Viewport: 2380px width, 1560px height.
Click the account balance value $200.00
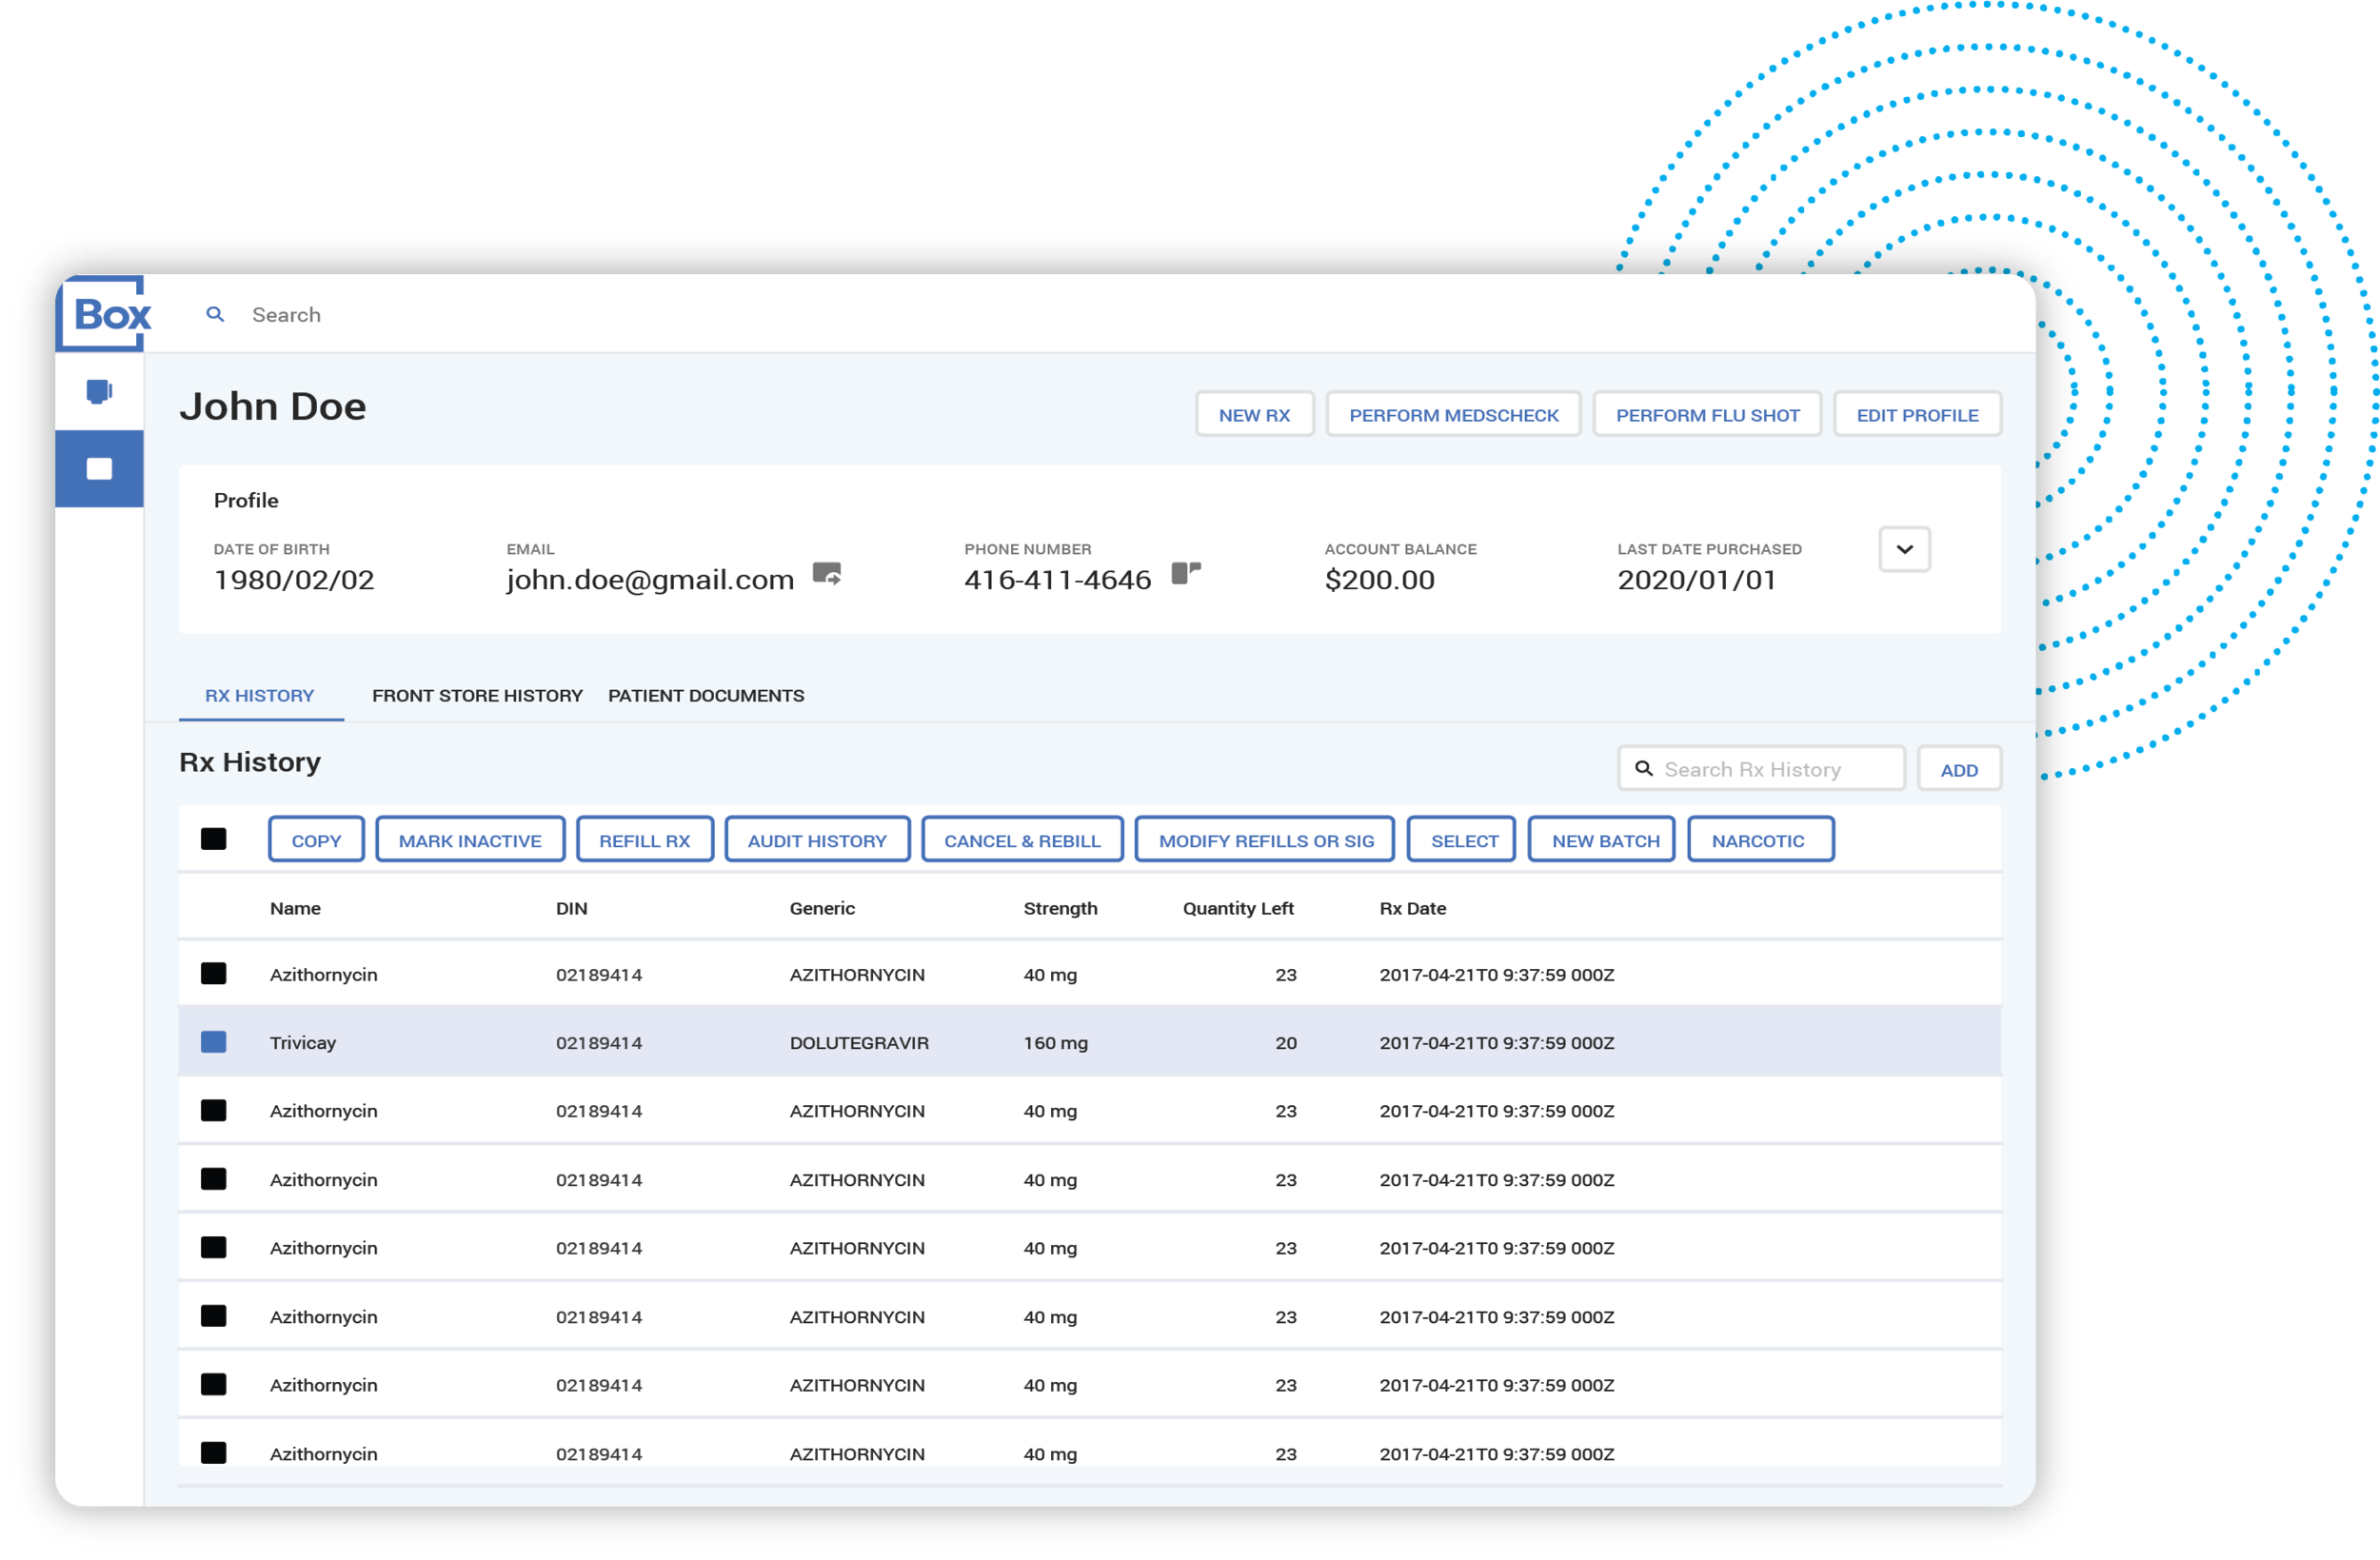click(x=1380, y=579)
